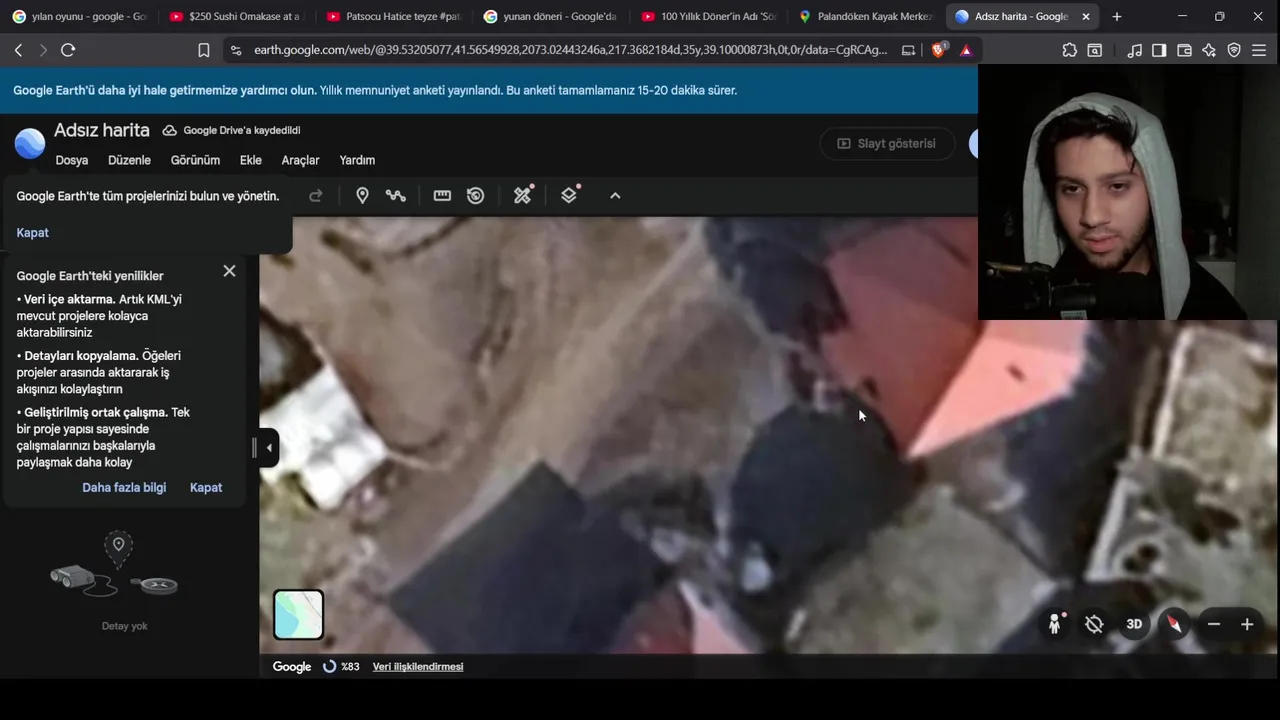Switch to yılan oyunu Google tab
The width and height of the screenshot is (1280, 720).
(79, 16)
